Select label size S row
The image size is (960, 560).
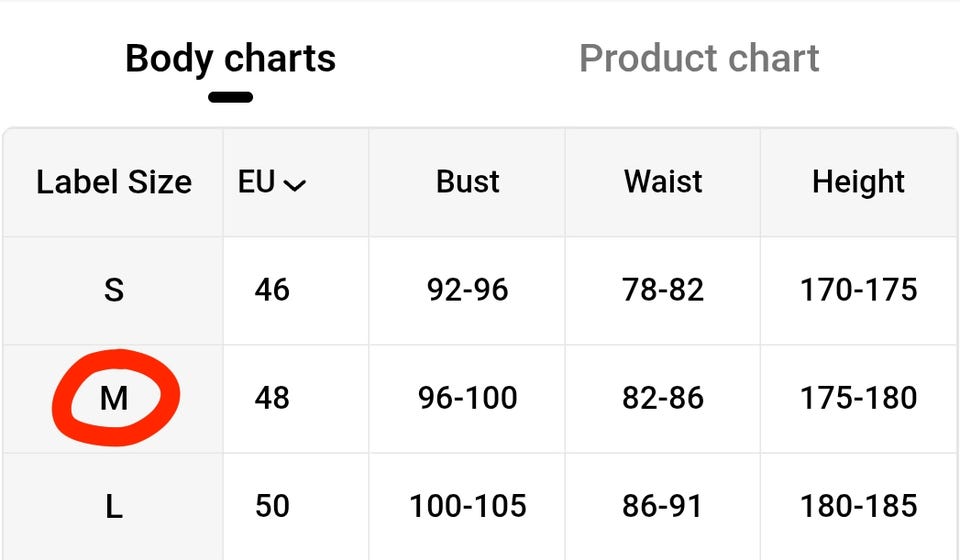[x=114, y=290]
